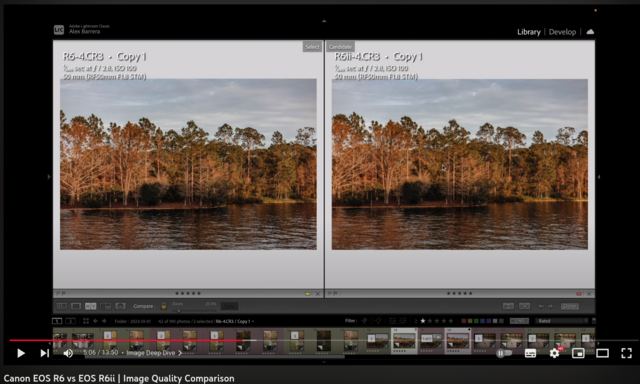Toggle YouTube autoplay switch
Screen dimensions: 640x384
(x=503, y=353)
